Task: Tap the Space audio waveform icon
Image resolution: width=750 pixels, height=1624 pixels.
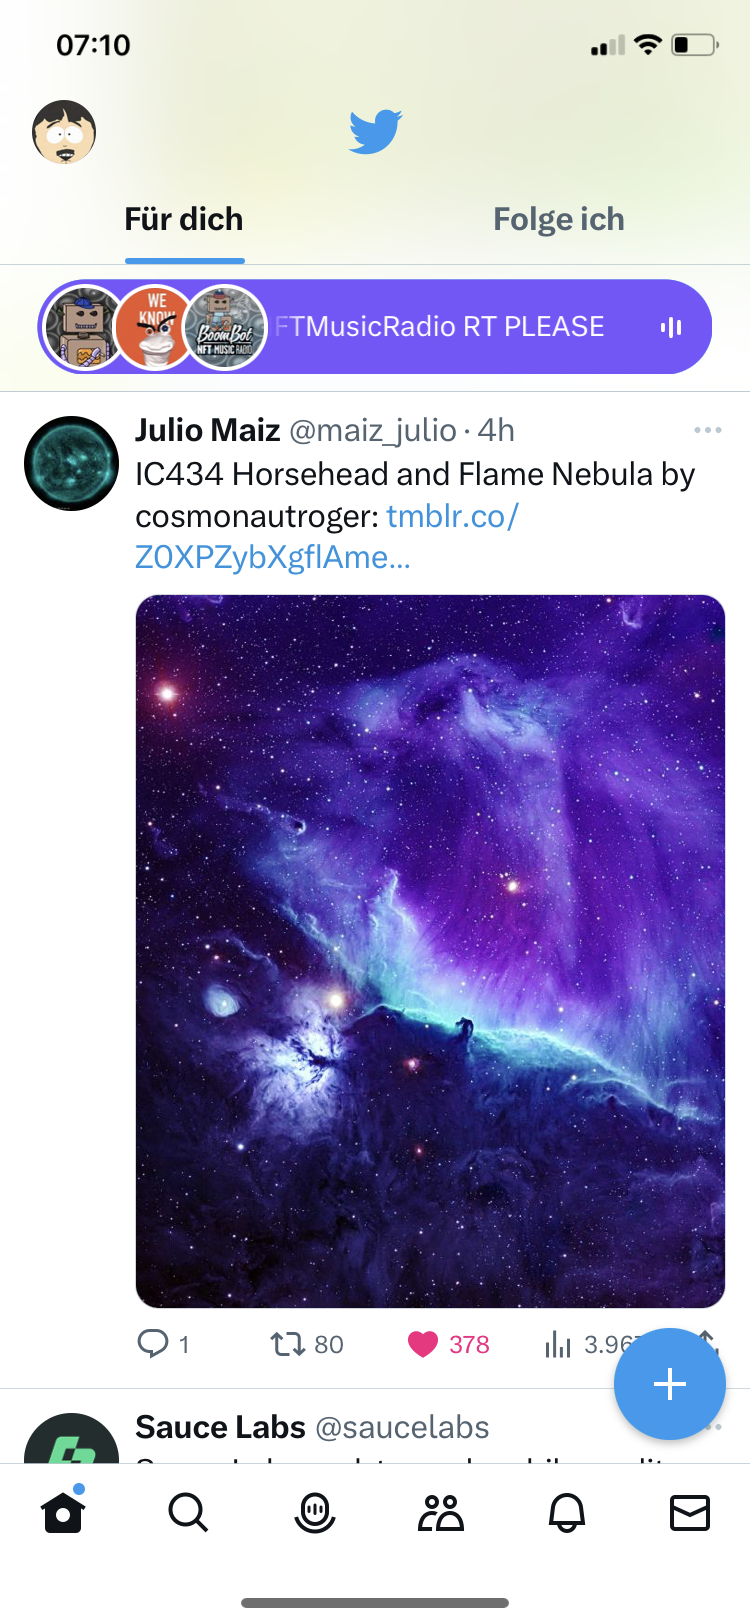Action: (671, 327)
